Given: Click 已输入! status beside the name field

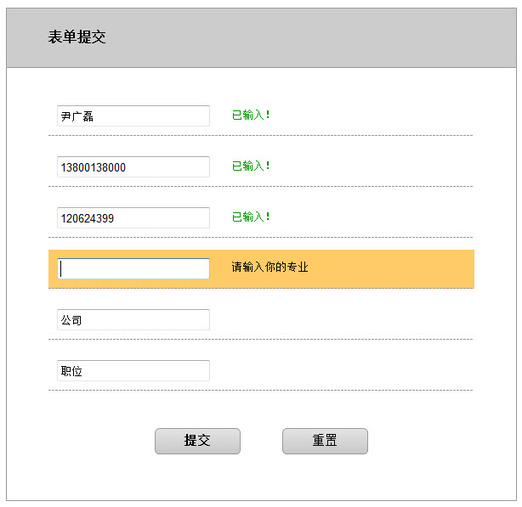Looking at the screenshot, I should click(x=251, y=115).
